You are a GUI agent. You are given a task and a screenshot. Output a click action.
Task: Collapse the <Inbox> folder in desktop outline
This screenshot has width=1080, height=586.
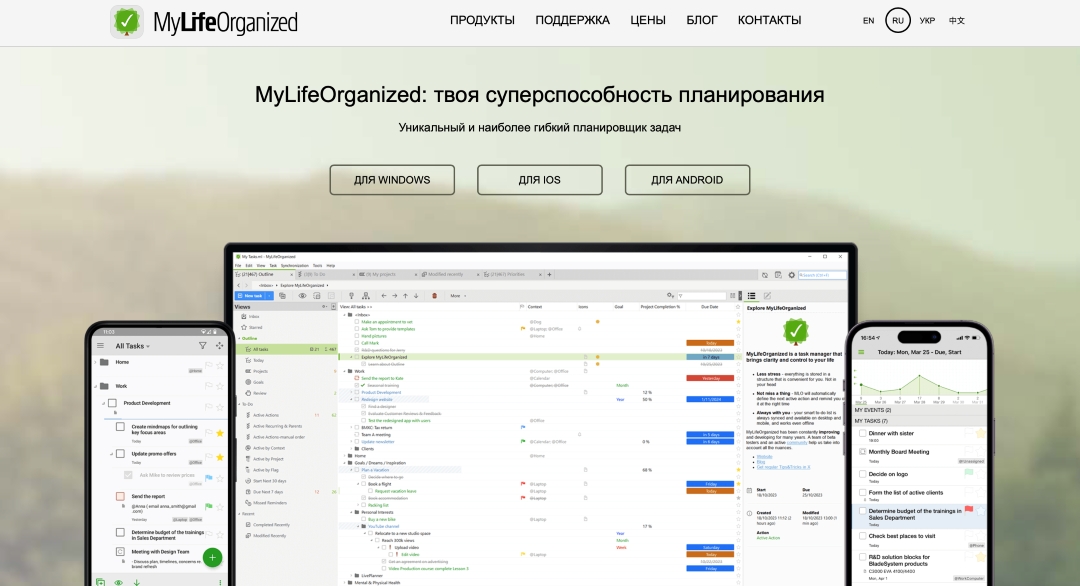pos(344,315)
